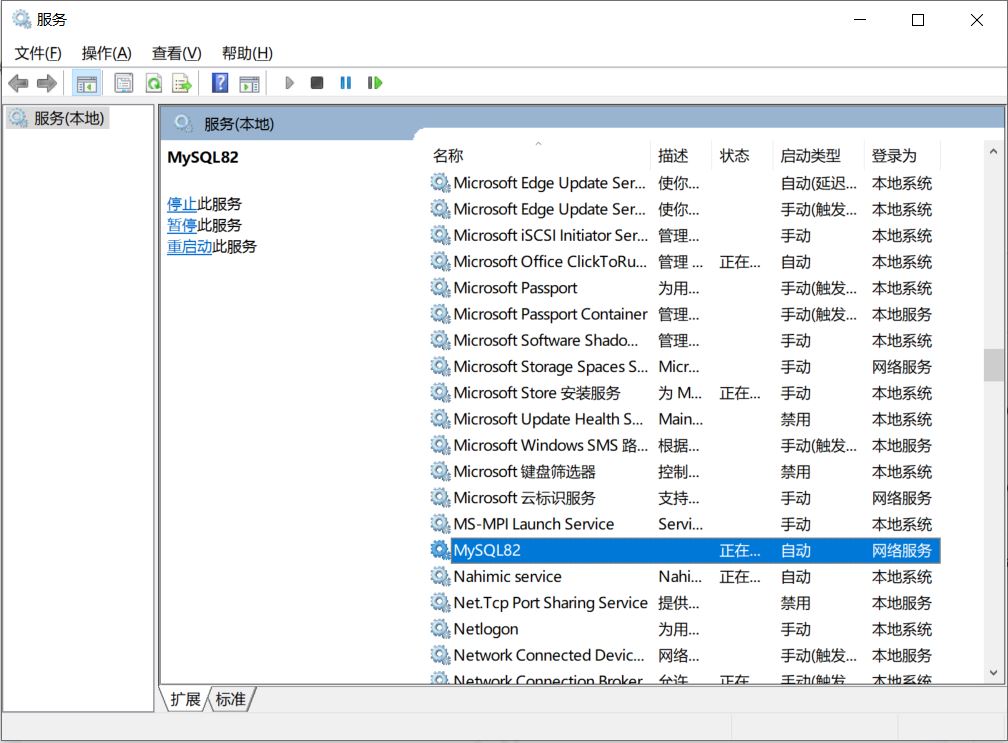Screen dimensions: 1008x743
Task: Select Microsoft Windows SMS 路... service
Action: pyautogui.click(x=685, y=445)
